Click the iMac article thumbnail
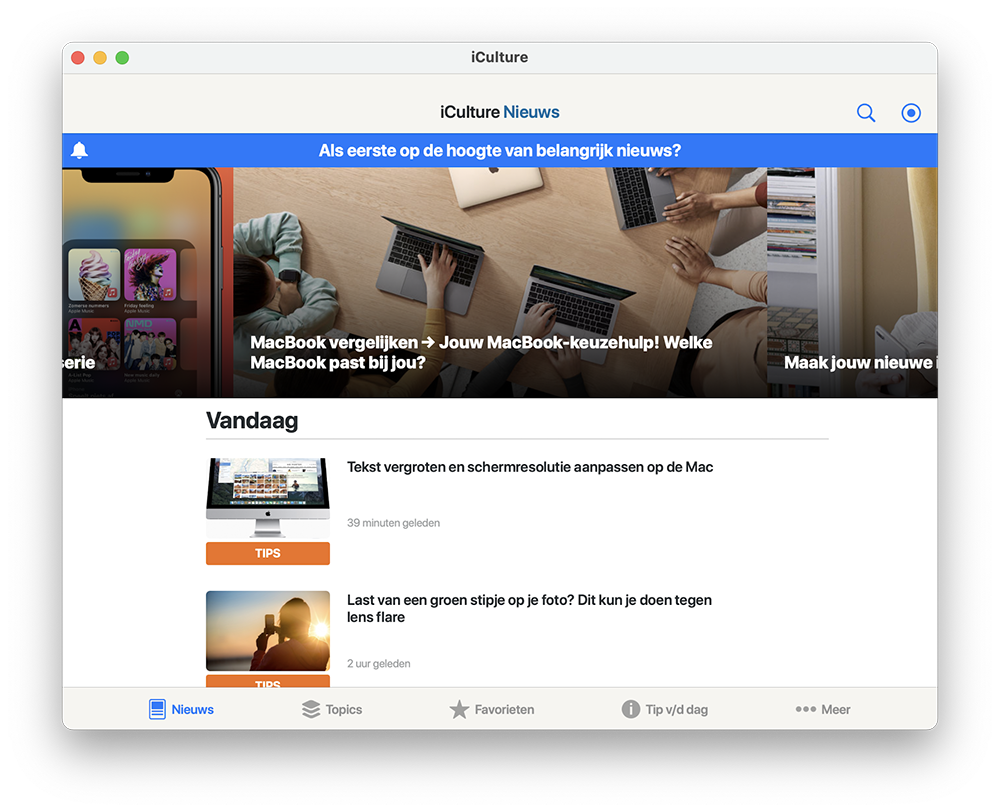Image resolution: width=1000 pixels, height=812 pixels. 268,498
